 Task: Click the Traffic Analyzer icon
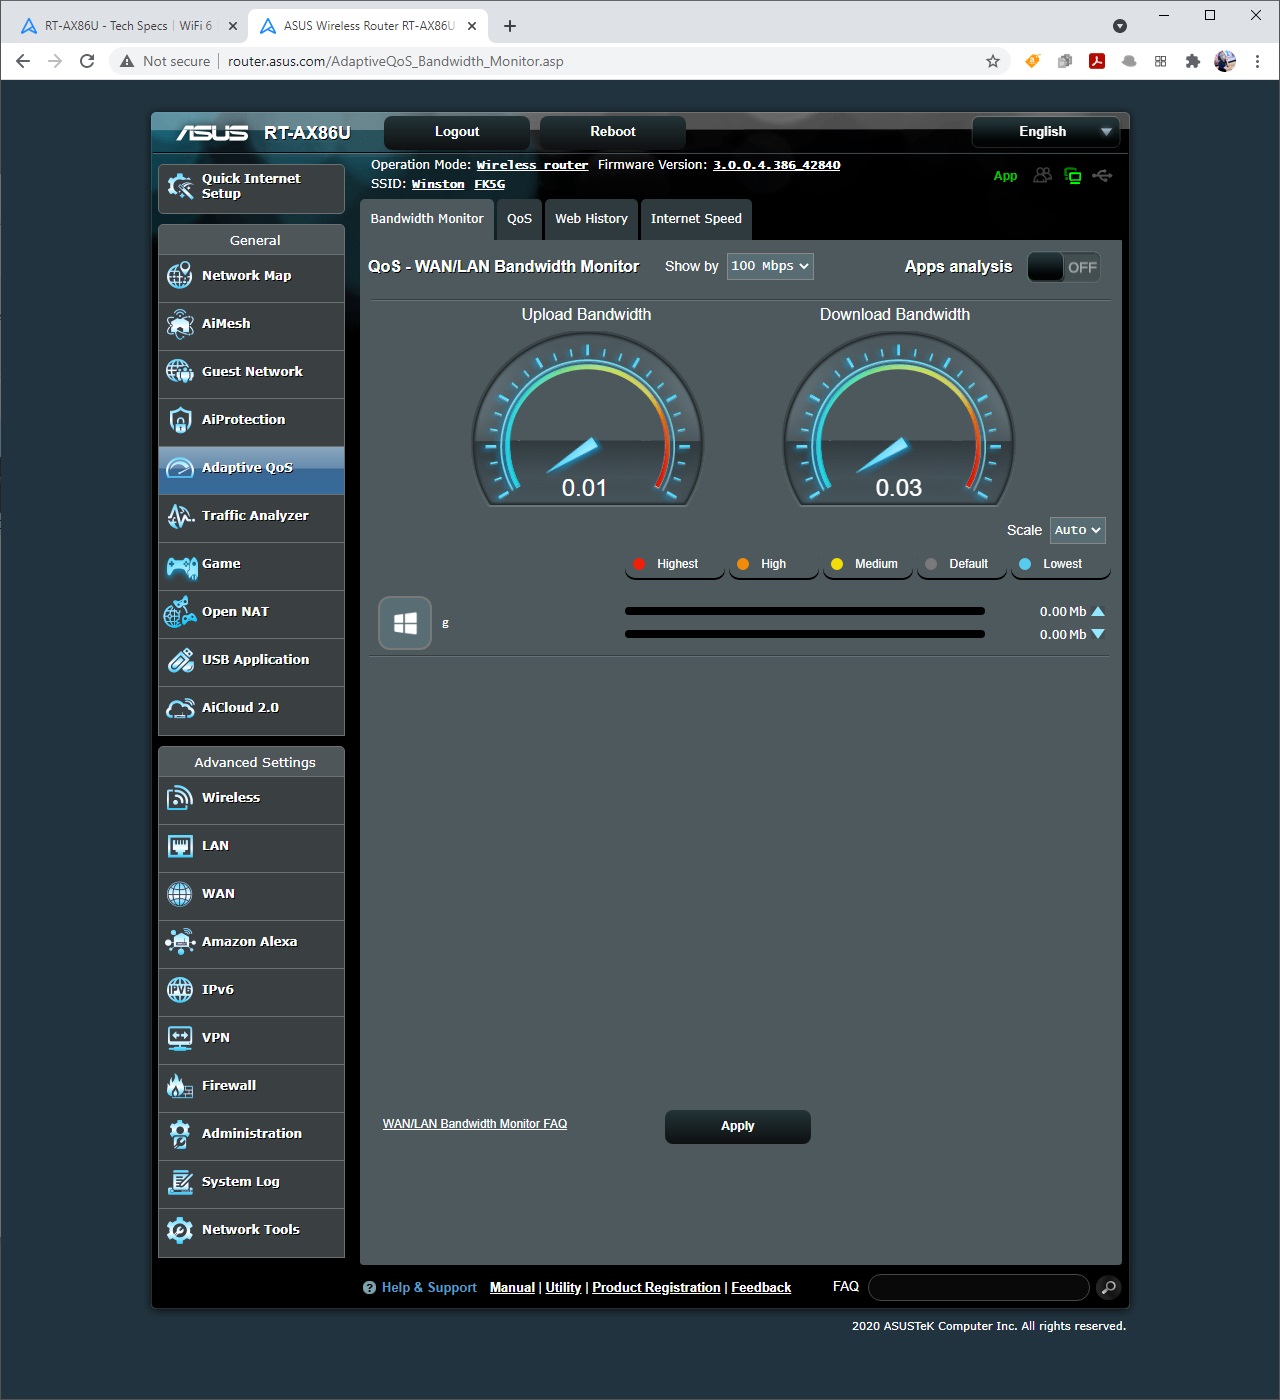pos(180,516)
